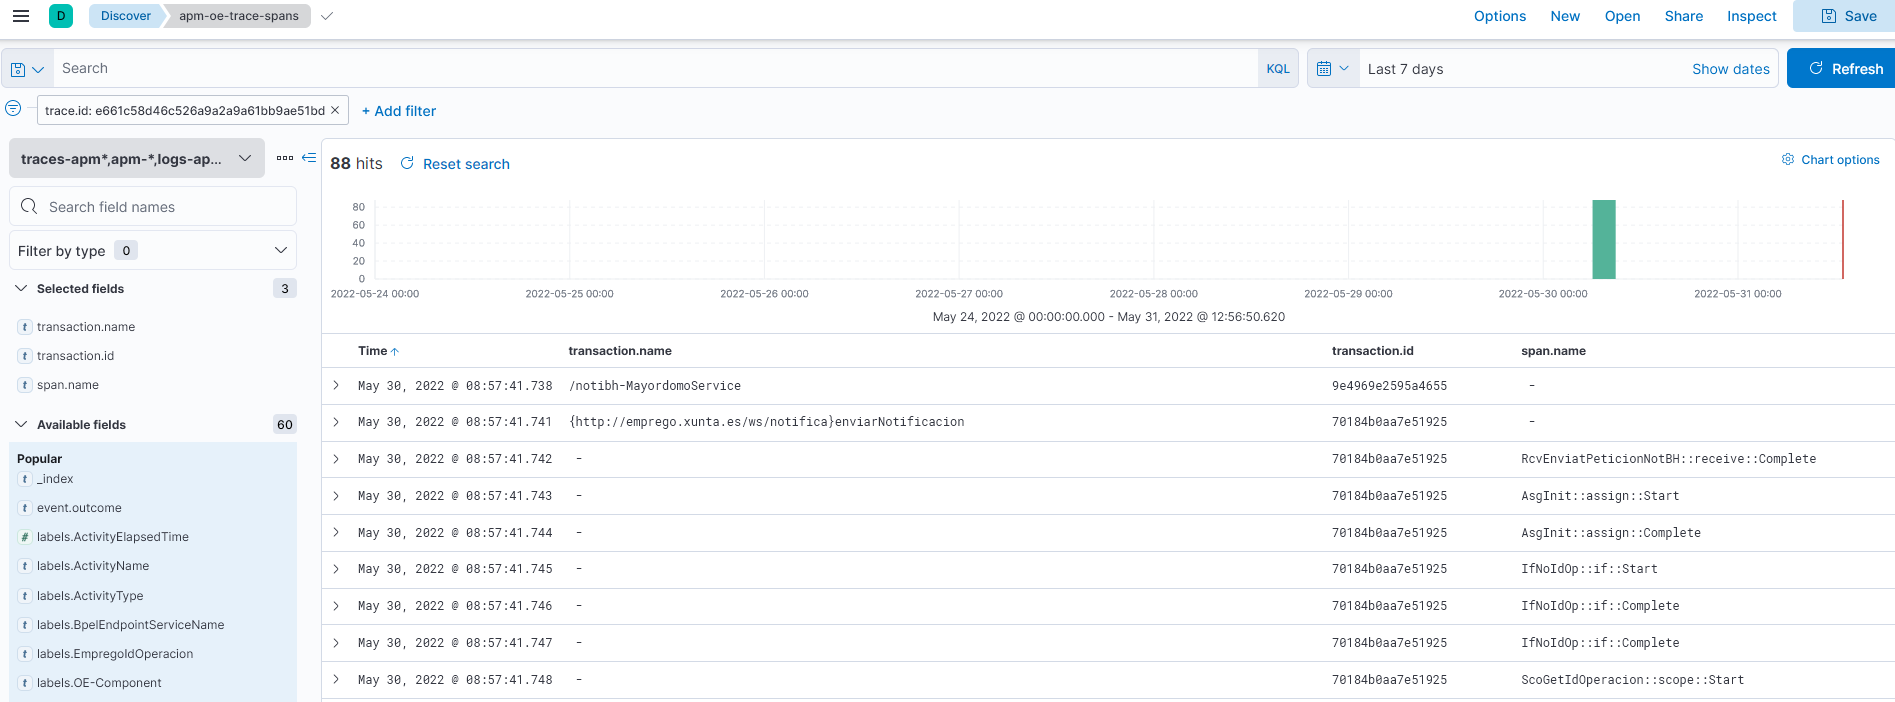Open the Inspect panel
The width and height of the screenshot is (1895, 702).
[x=1751, y=16]
